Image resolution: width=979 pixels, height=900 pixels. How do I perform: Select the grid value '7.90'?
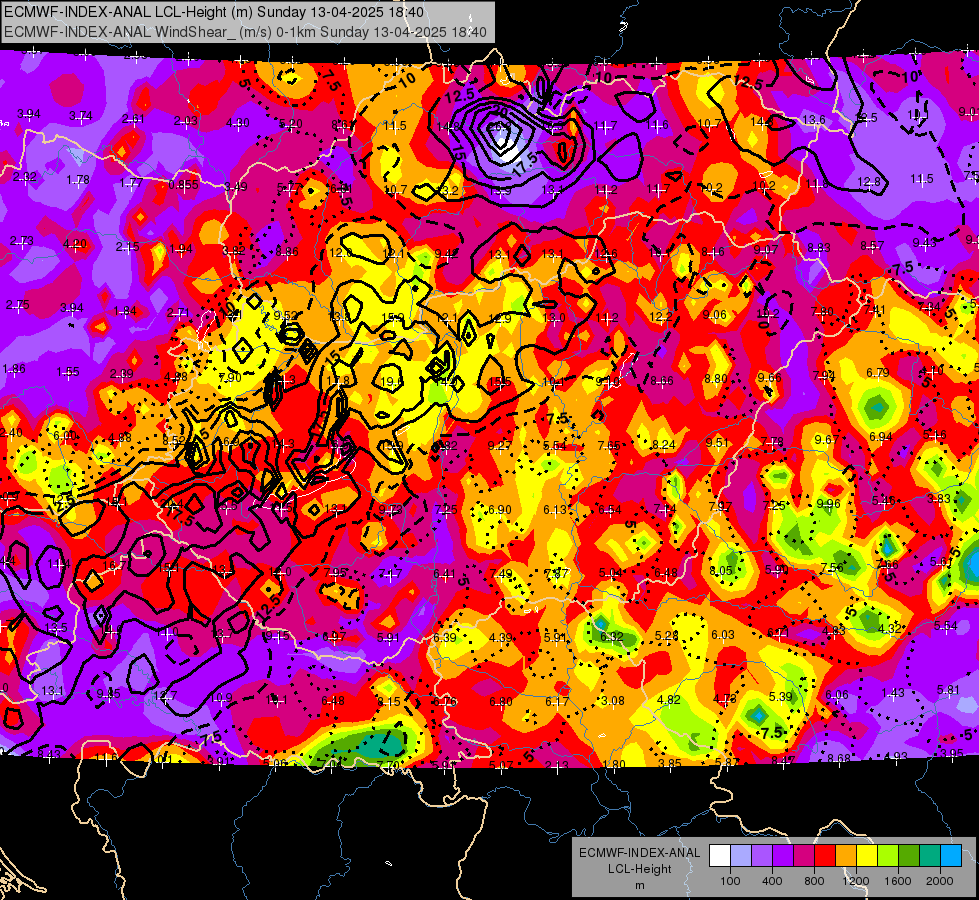(x=230, y=377)
